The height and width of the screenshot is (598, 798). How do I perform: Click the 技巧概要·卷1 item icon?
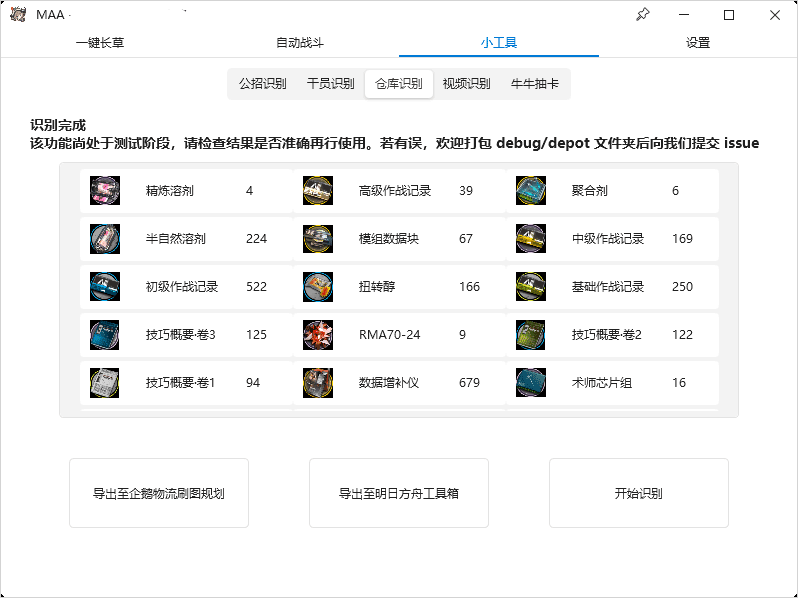coord(105,383)
